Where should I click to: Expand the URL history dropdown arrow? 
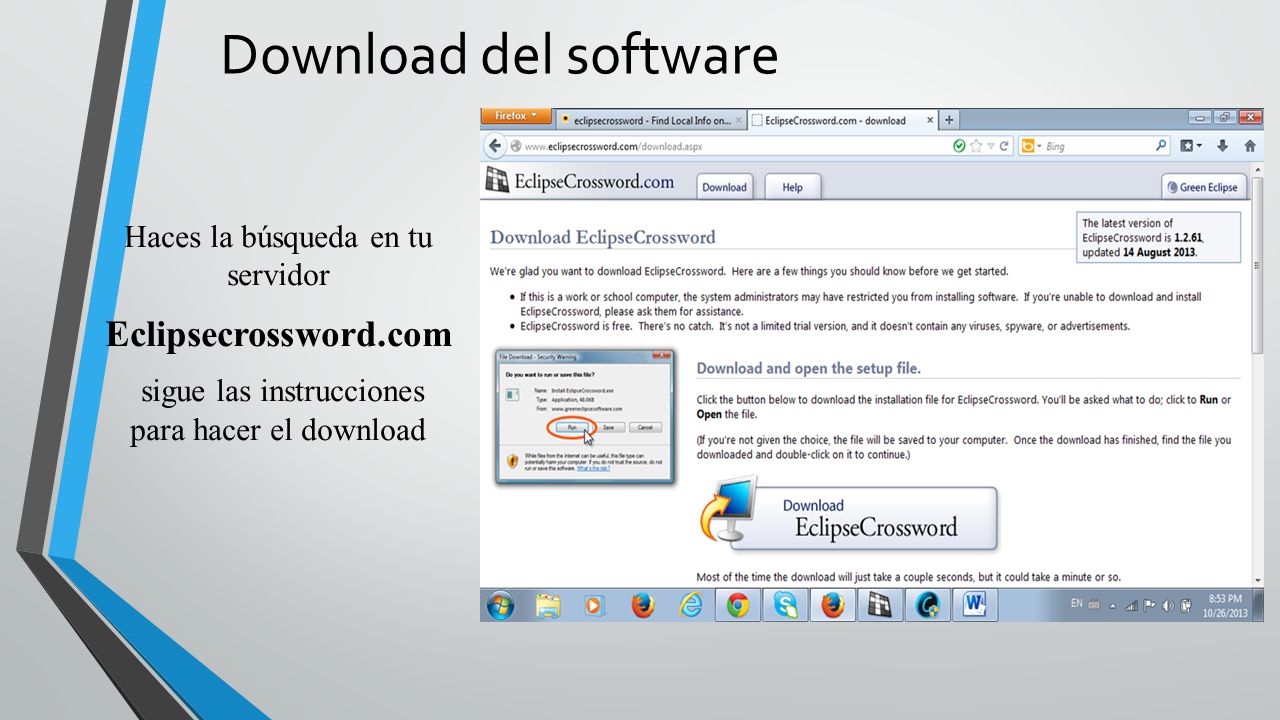991,146
